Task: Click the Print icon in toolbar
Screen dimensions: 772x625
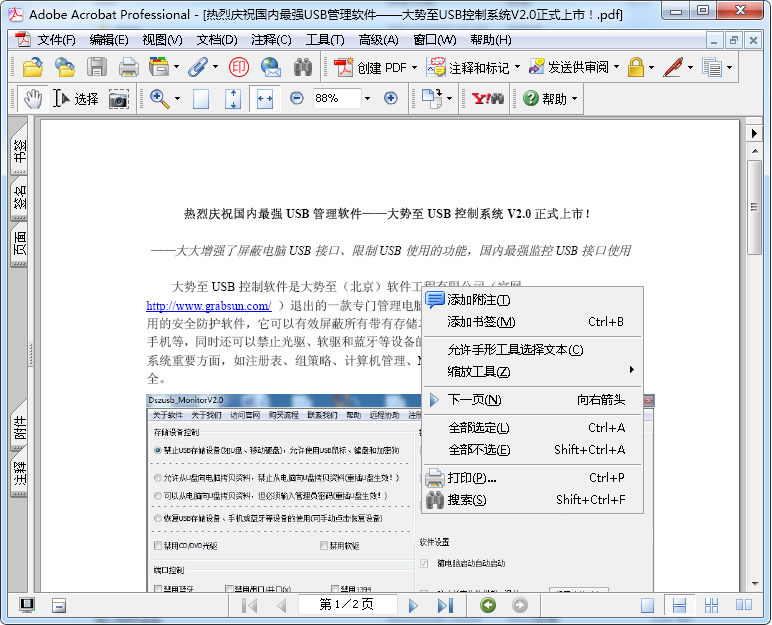Action: (129, 68)
